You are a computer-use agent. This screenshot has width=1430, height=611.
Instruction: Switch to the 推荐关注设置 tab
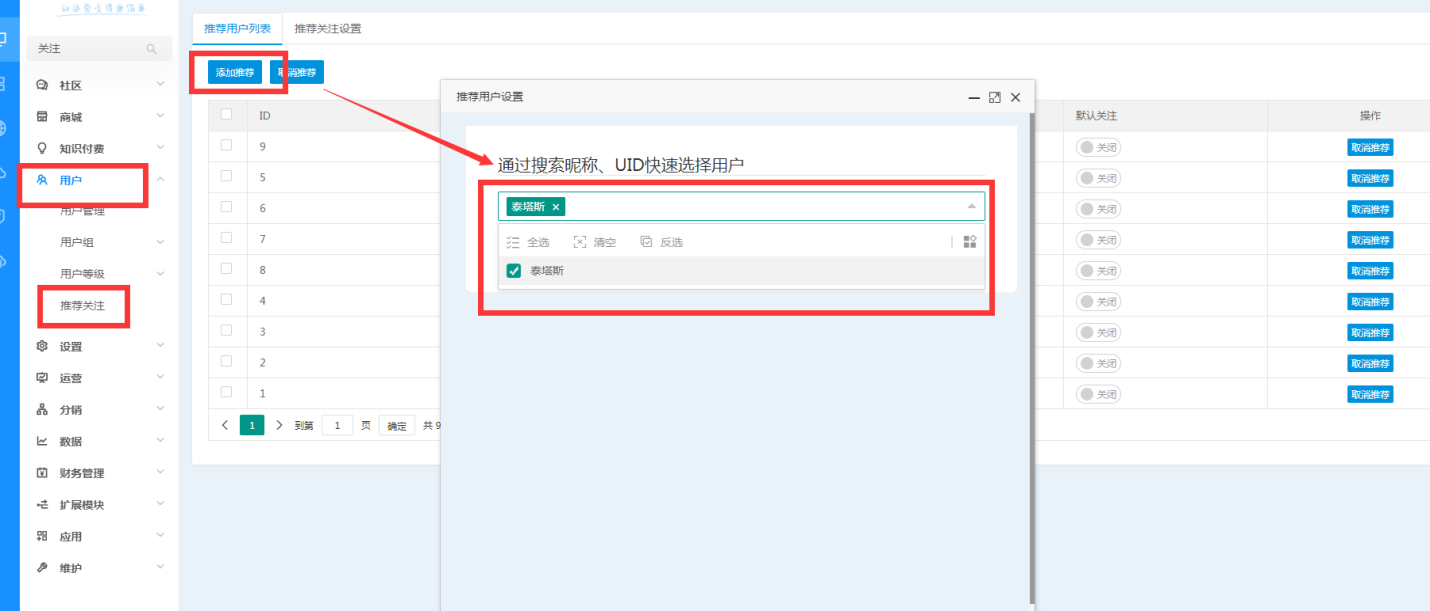point(328,29)
